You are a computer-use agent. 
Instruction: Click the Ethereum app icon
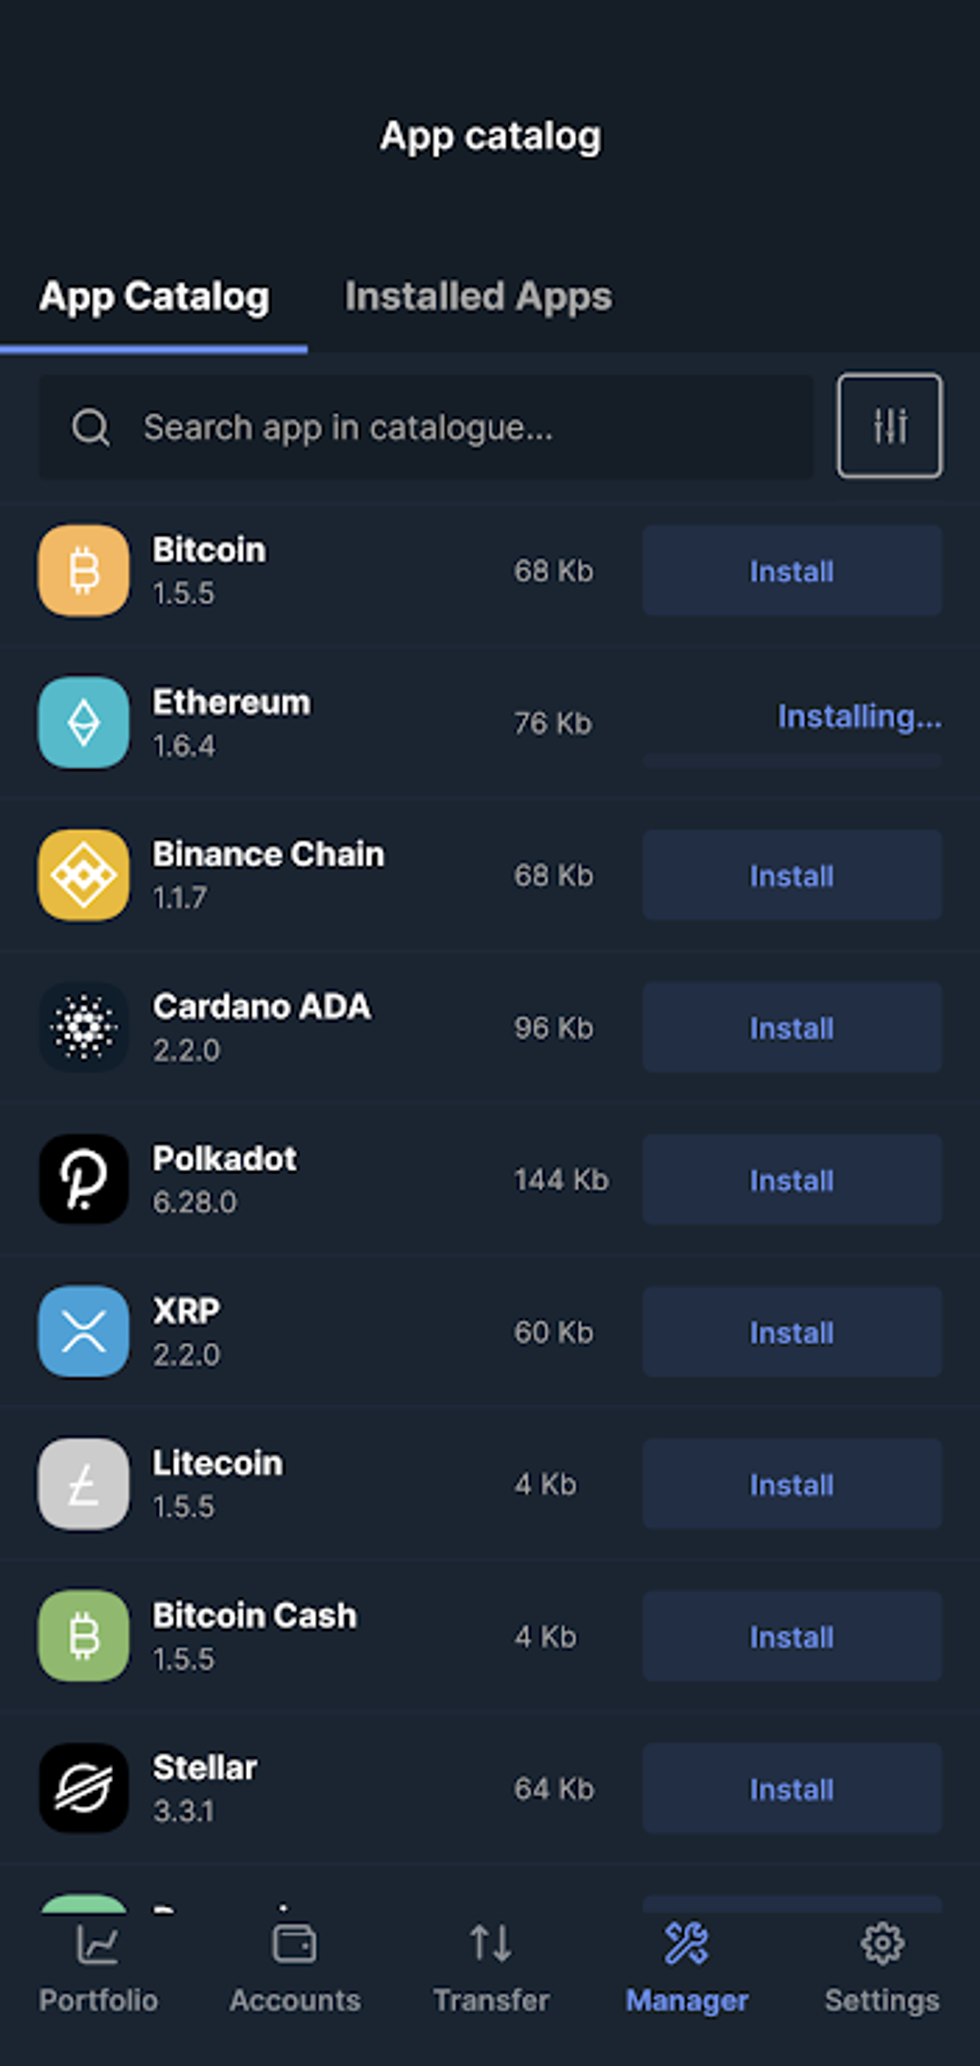pyautogui.click(x=84, y=723)
